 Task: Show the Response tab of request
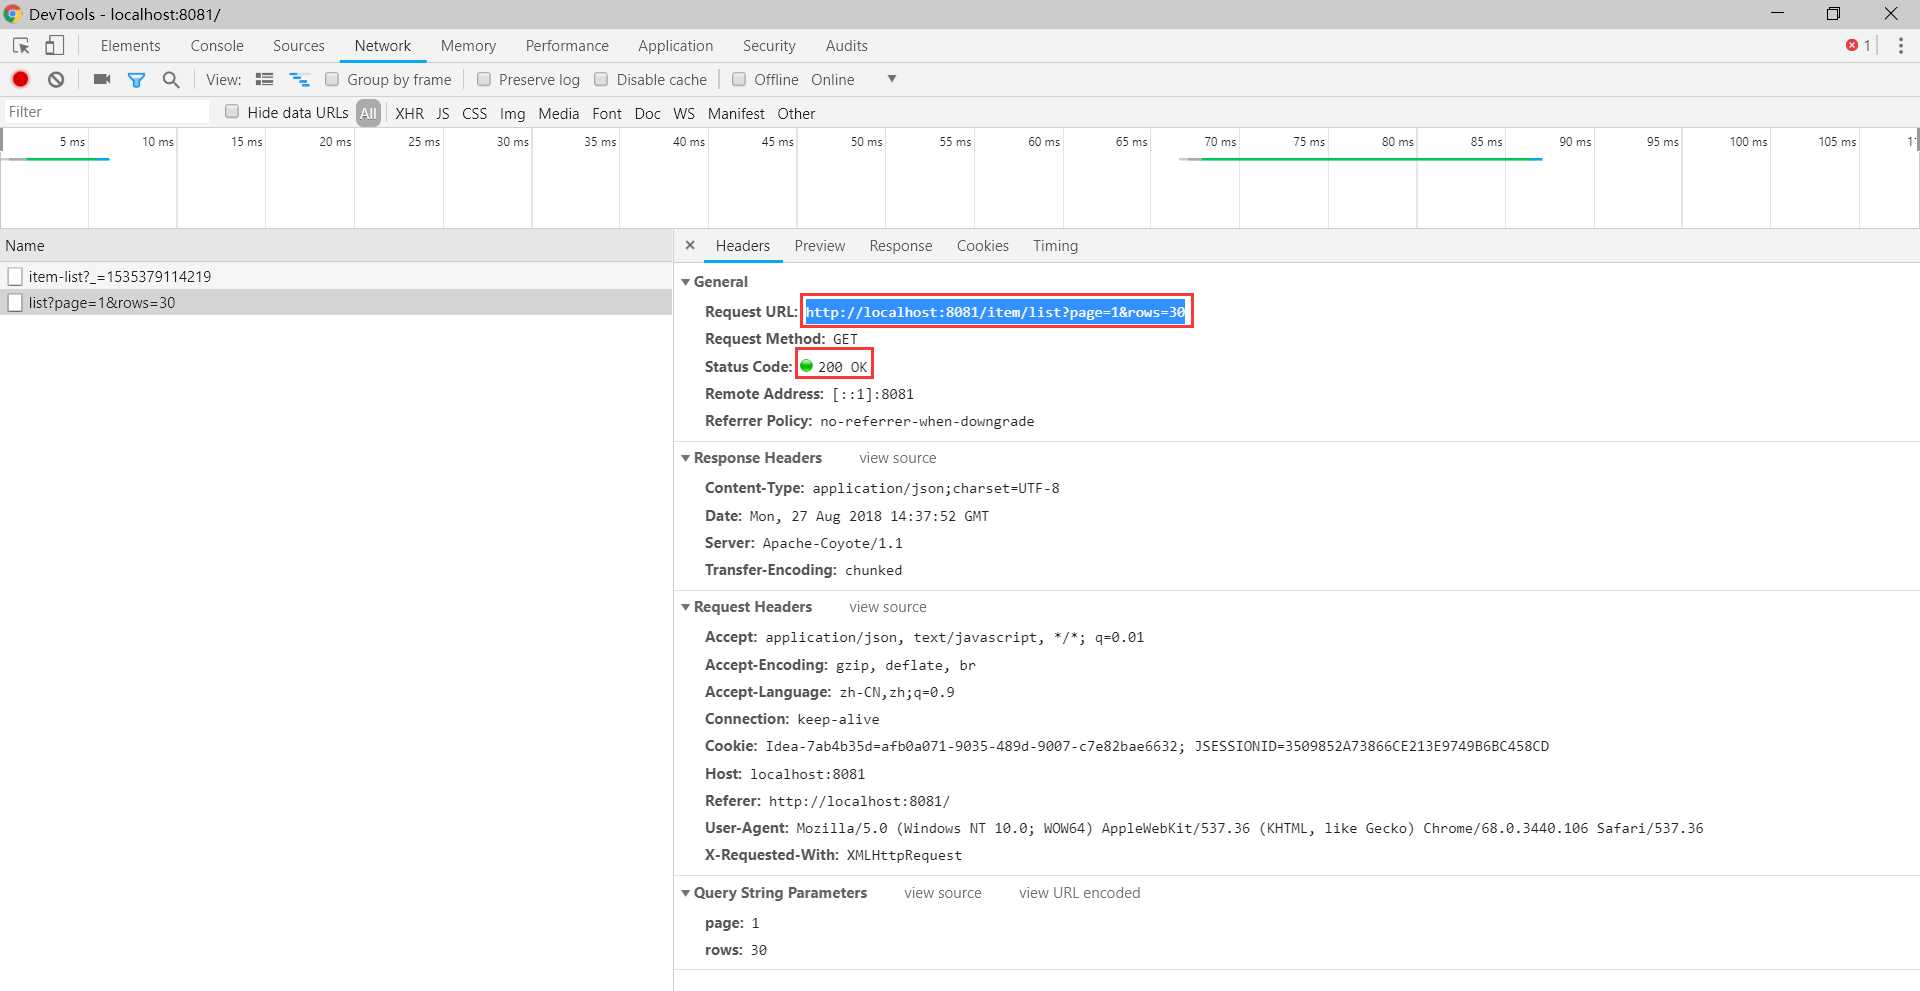pyautogui.click(x=901, y=246)
